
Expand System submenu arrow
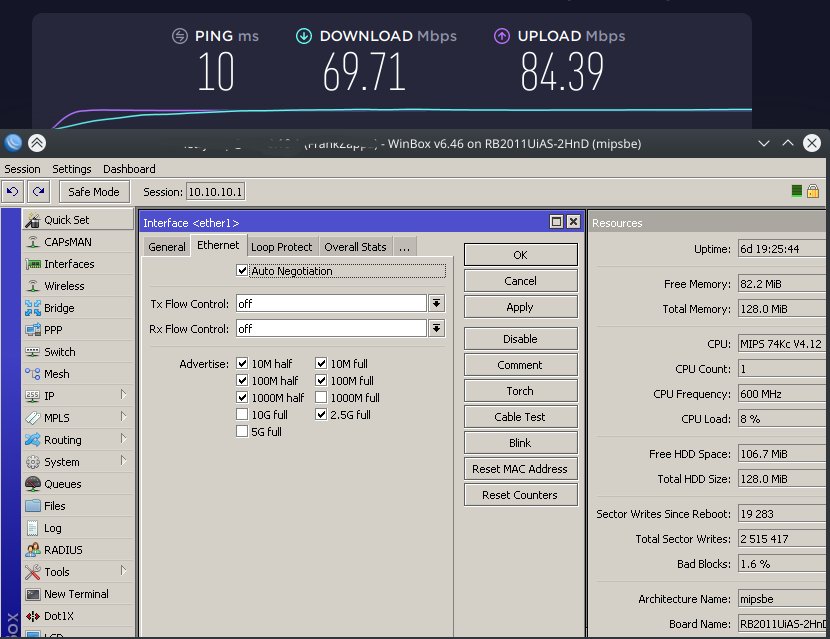pos(123,461)
